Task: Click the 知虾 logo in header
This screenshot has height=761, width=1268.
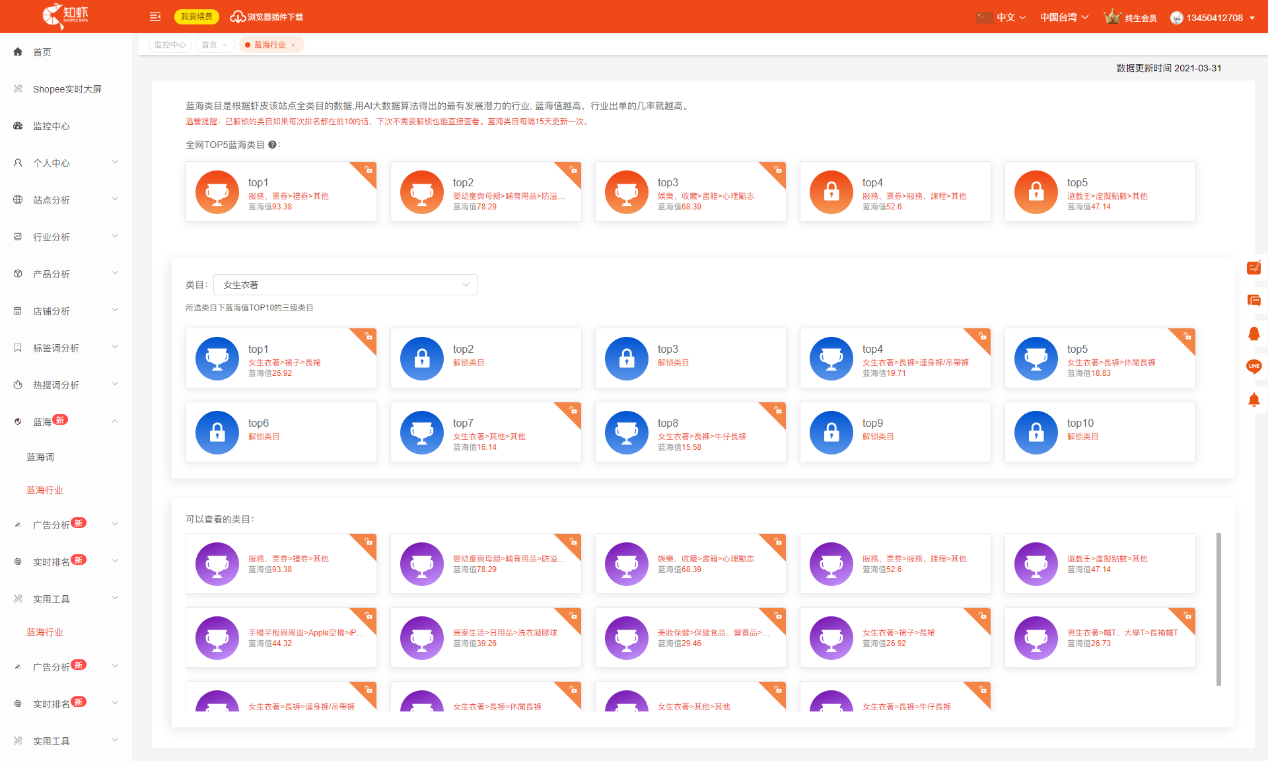Action: pyautogui.click(x=66, y=16)
